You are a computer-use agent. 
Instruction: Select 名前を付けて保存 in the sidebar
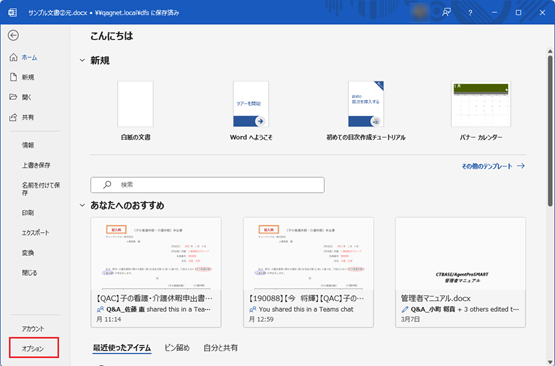pos(41,189)
